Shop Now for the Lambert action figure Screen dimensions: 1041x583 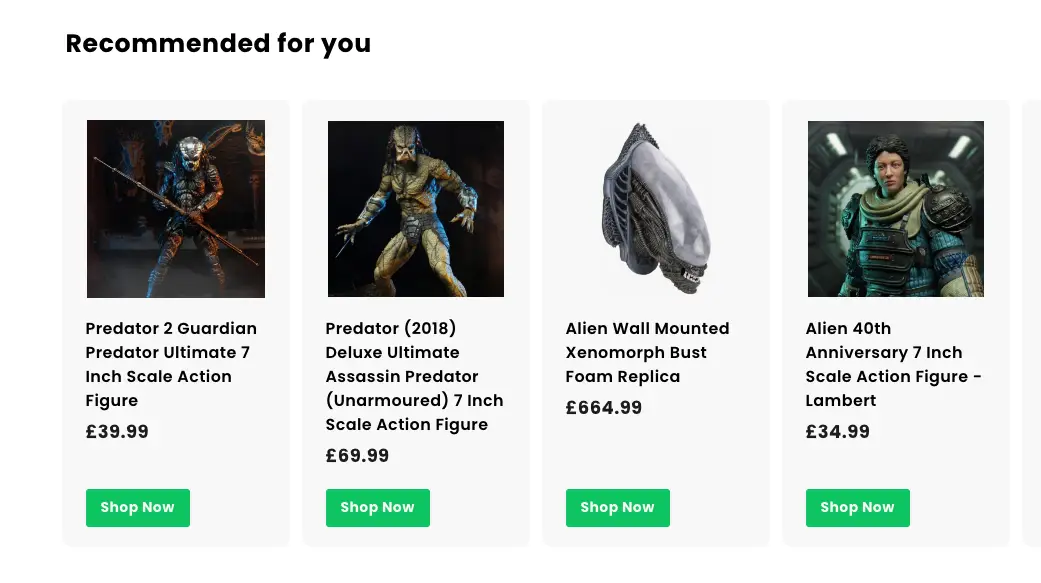click(x=858, y=508)
